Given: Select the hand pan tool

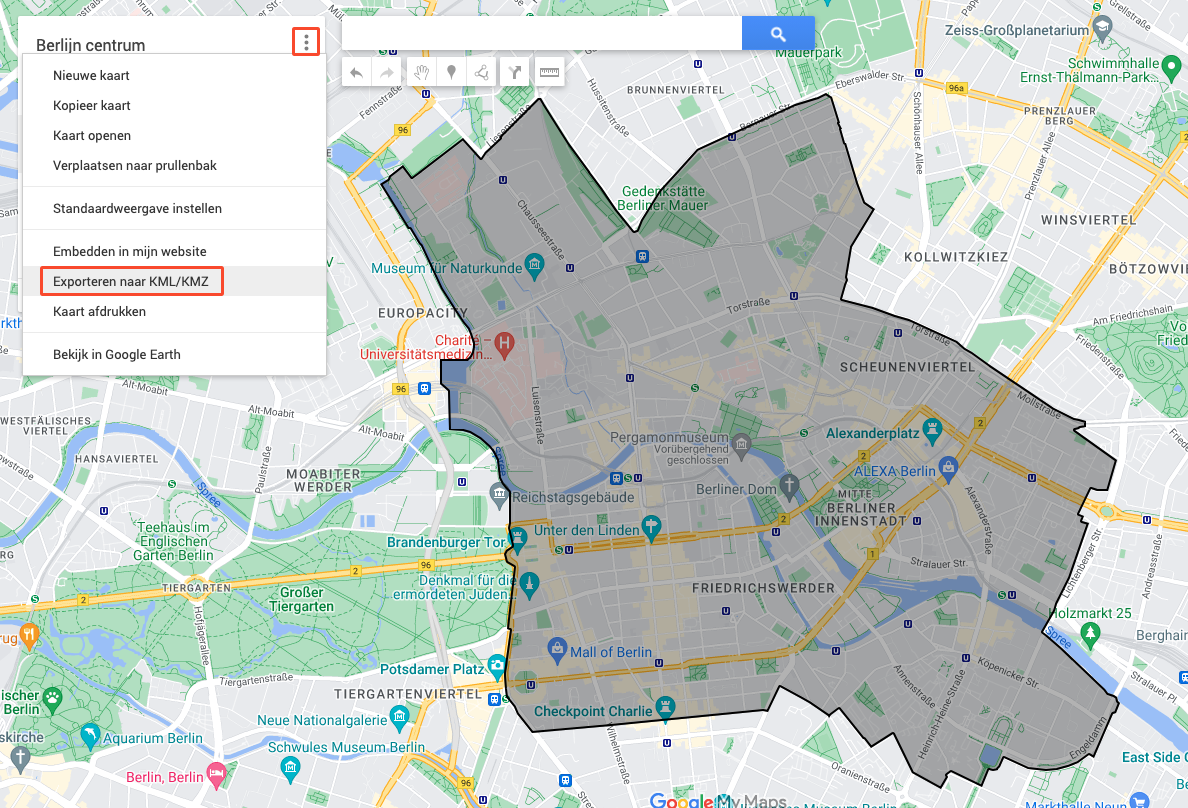Looking at the screenshot, I should tap(421, 73).
